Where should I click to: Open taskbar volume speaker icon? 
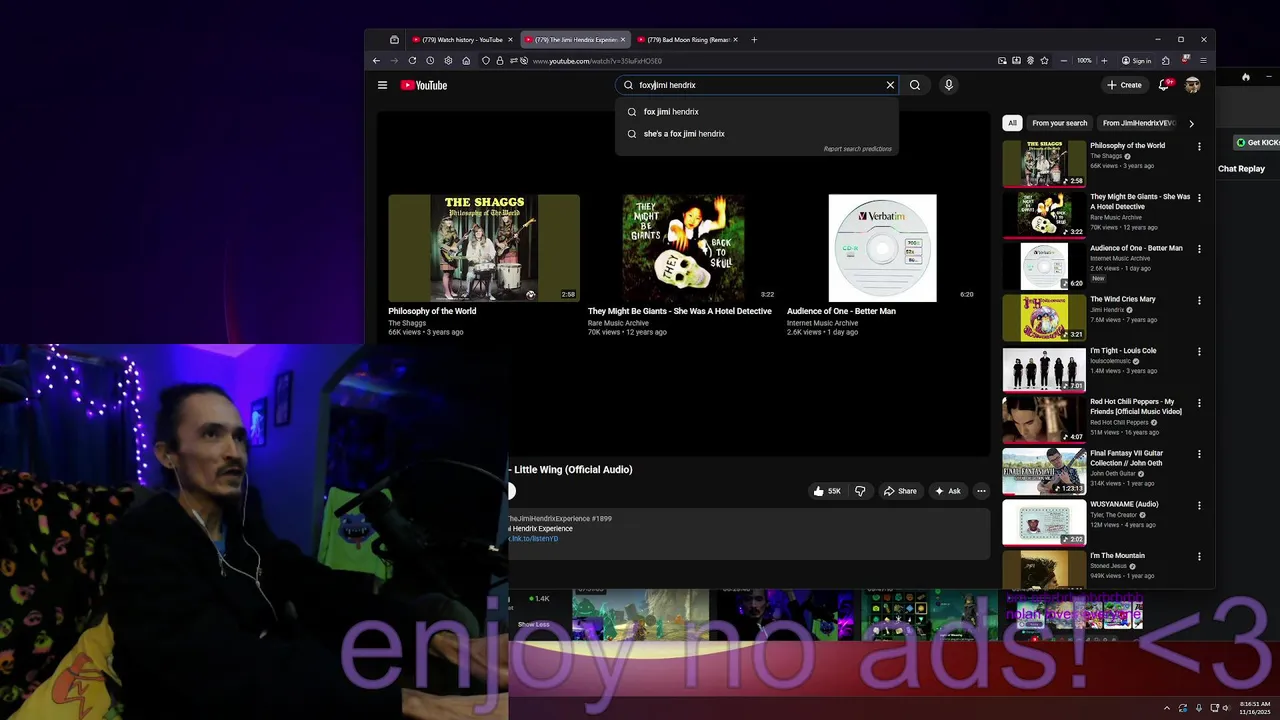coord(1226,708)
